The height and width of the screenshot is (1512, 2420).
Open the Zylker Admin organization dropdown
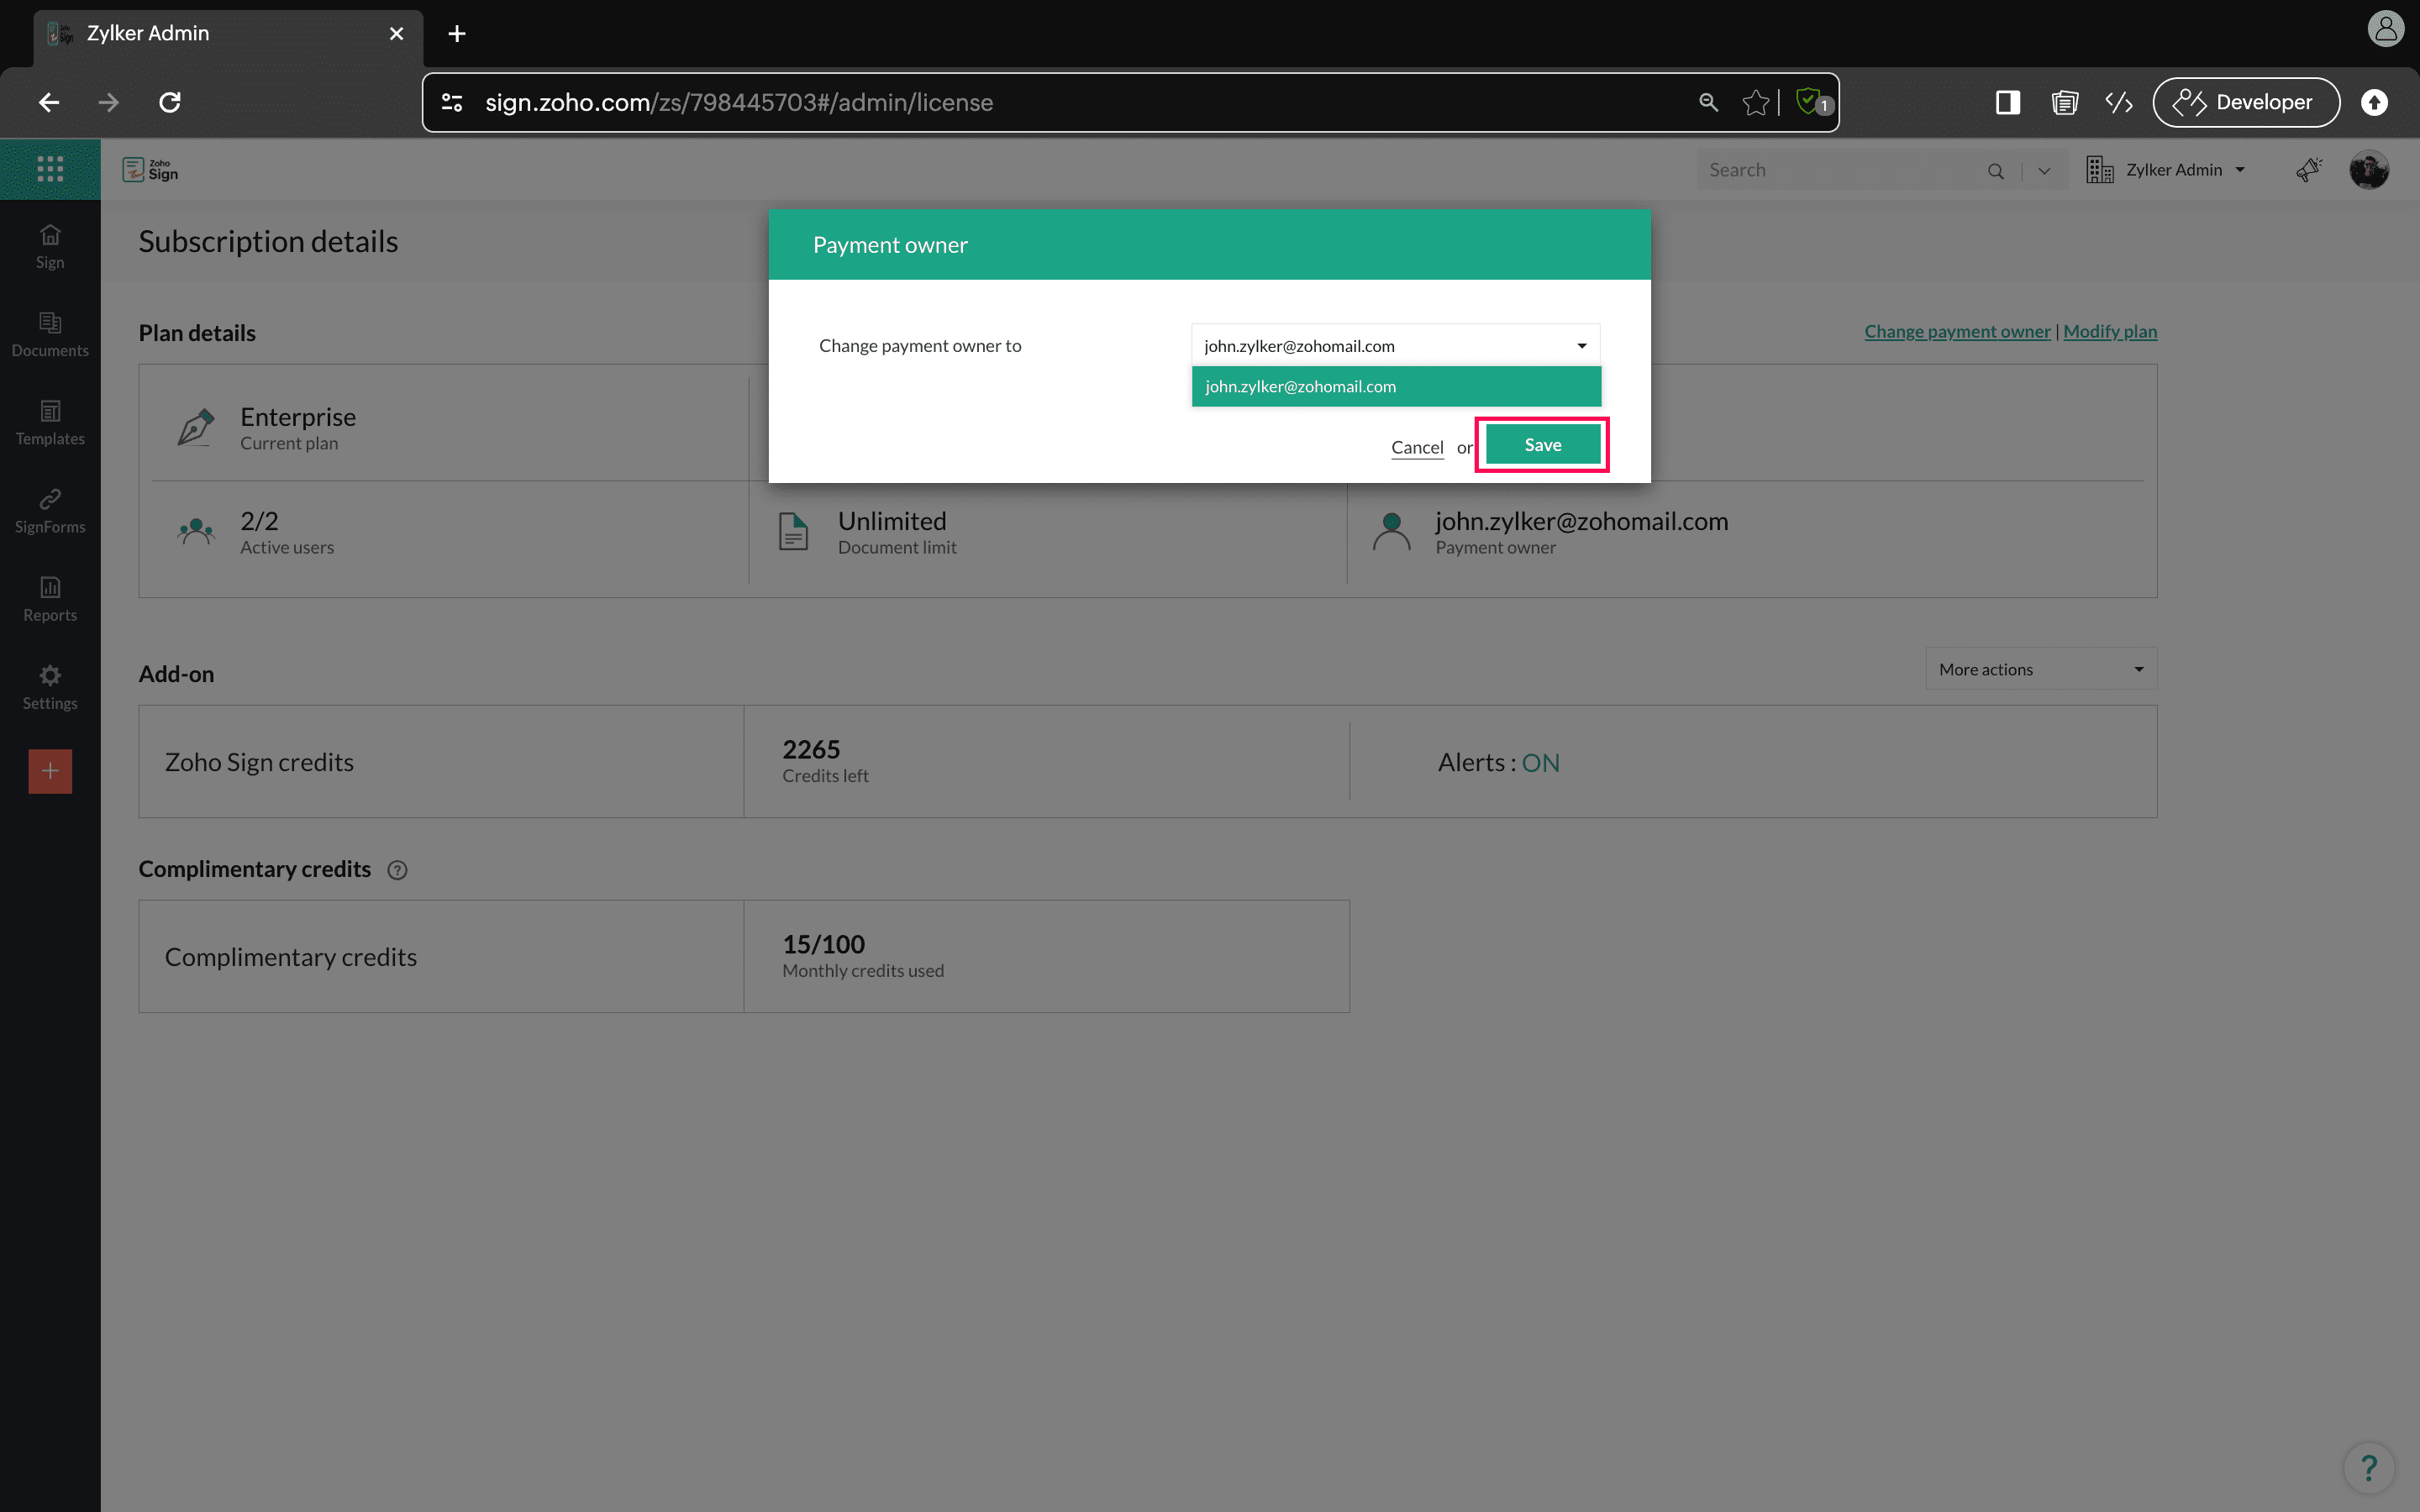point(2167,170)
